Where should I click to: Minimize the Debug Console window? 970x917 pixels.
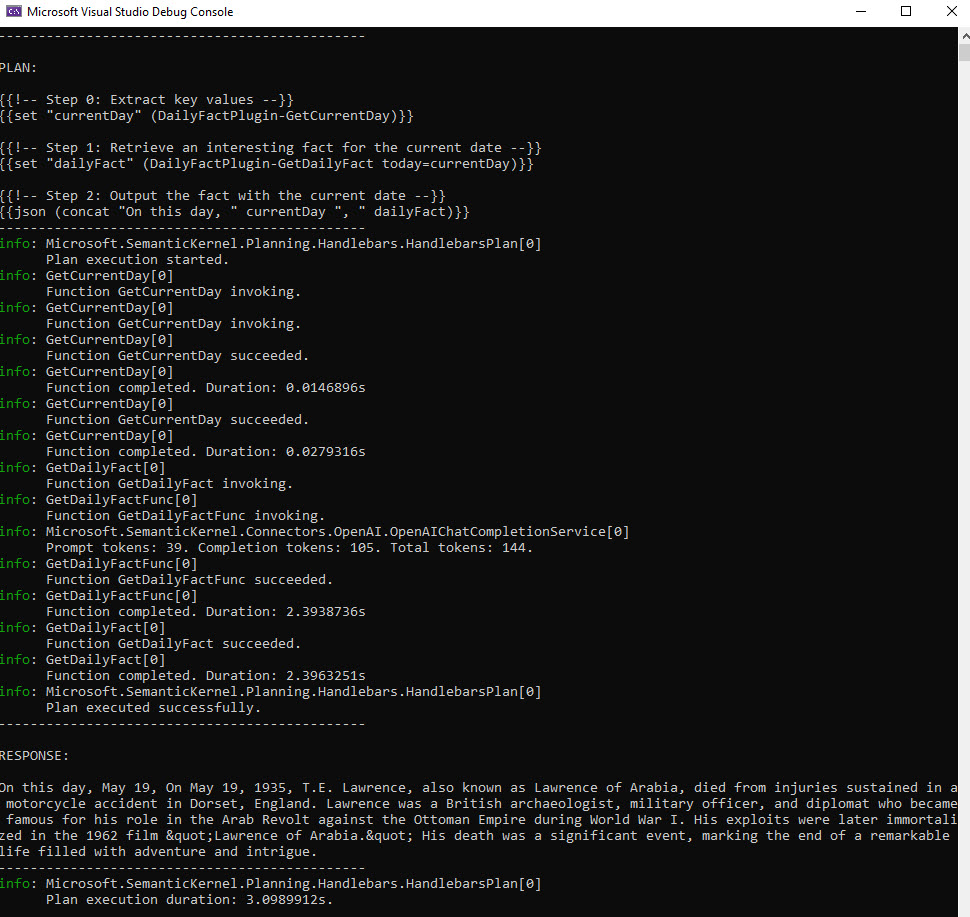tap(861, 12)
